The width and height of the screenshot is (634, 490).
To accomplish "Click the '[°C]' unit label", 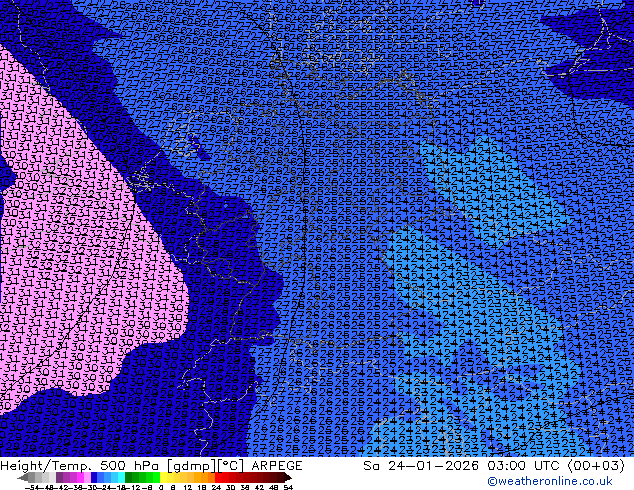I will 231,466.
